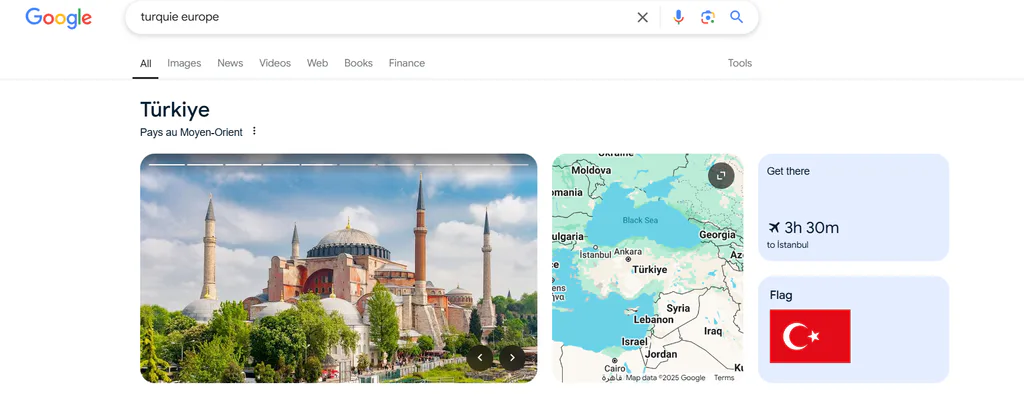Open the Web tab
This screenshot has height=399, width=1024.
pos(317,63)
